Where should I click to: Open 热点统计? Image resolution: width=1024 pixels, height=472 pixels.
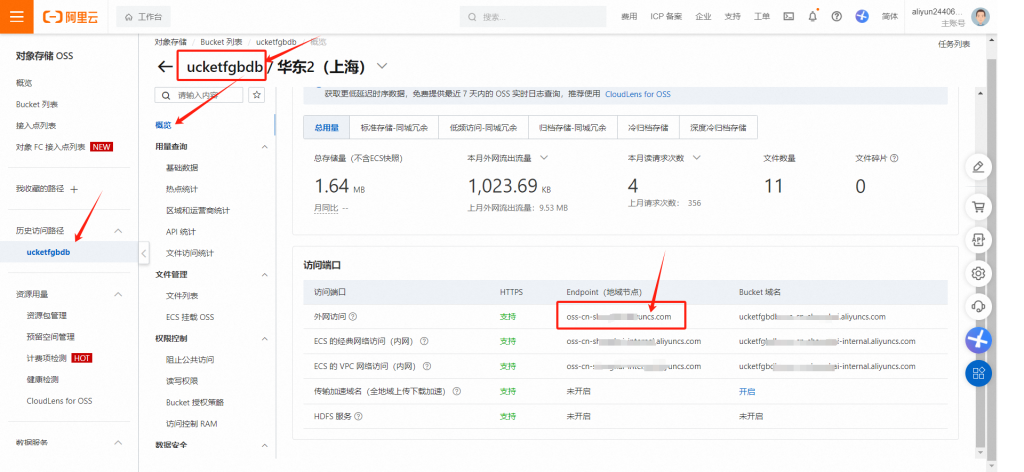point(182,189)
